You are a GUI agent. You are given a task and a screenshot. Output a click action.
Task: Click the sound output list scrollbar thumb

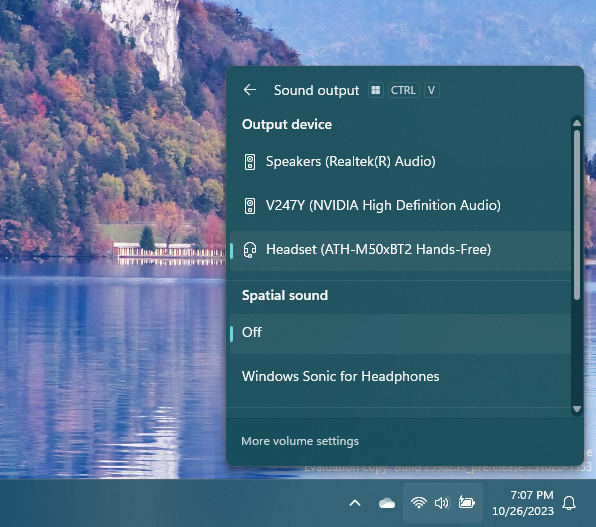click(577, 215)
